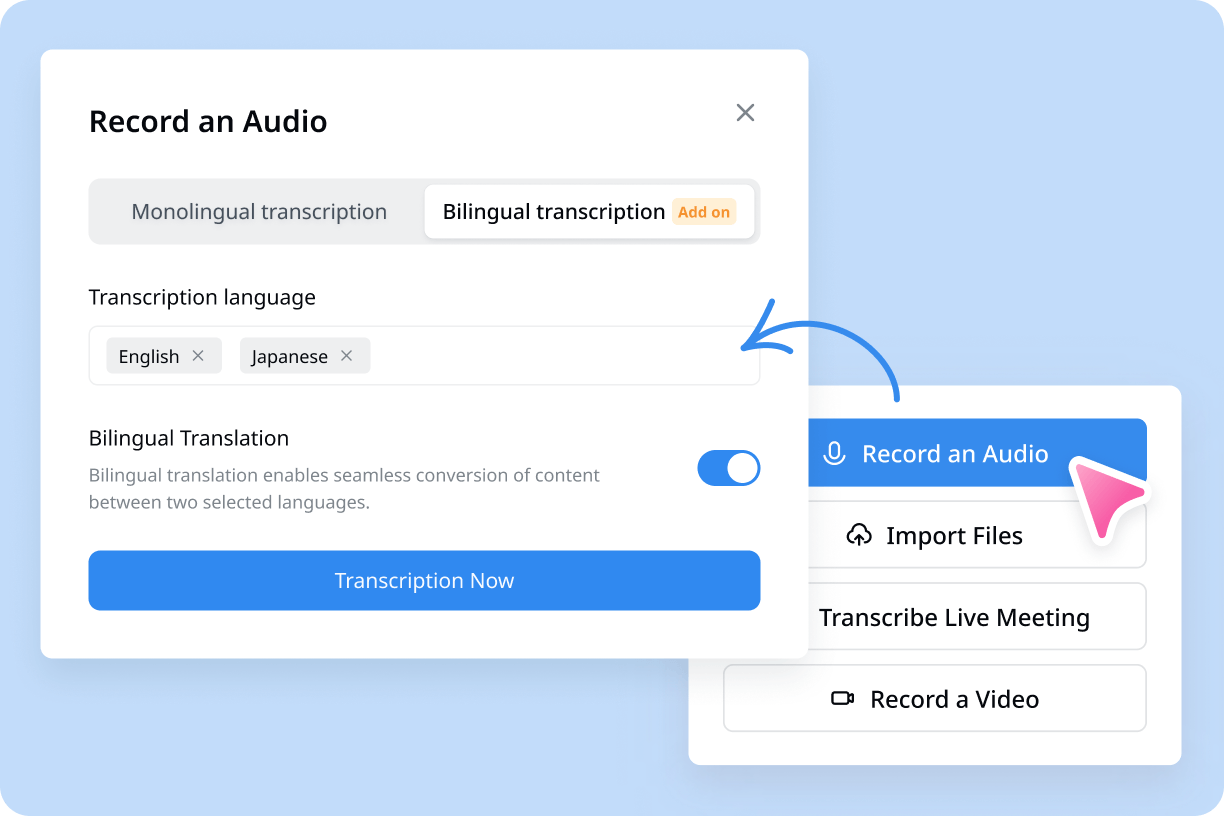Click the camera icon beside Record a Video
The width and height of the screenshot is (1224, 816).
[x=843, y=699]
